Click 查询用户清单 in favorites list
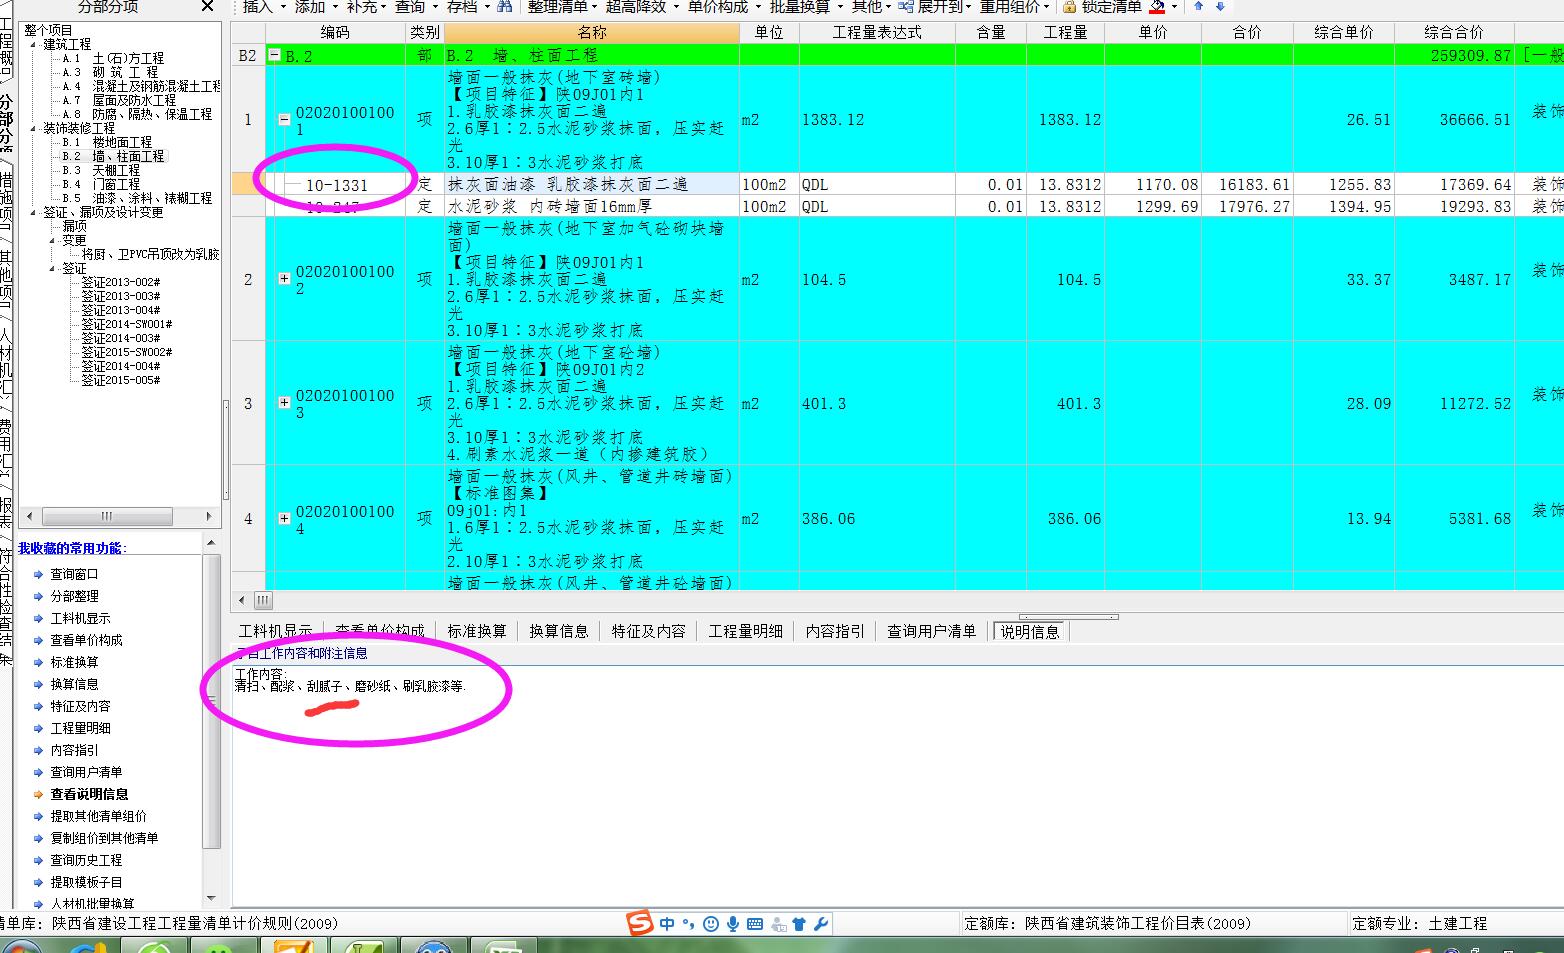Image resolution: width=1564 pixels, height=953 pixels. point(87,772)
